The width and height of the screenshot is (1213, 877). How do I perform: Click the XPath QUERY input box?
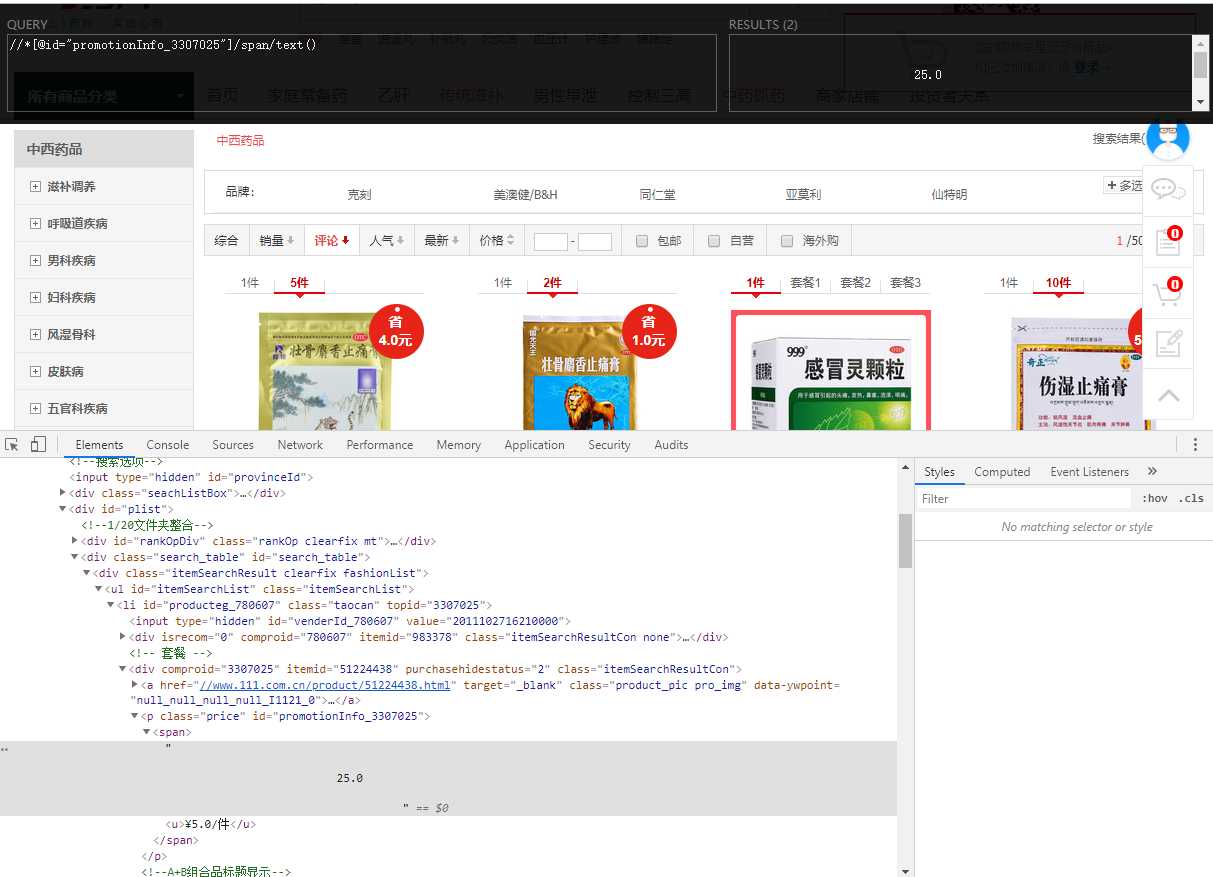[361, 73]
